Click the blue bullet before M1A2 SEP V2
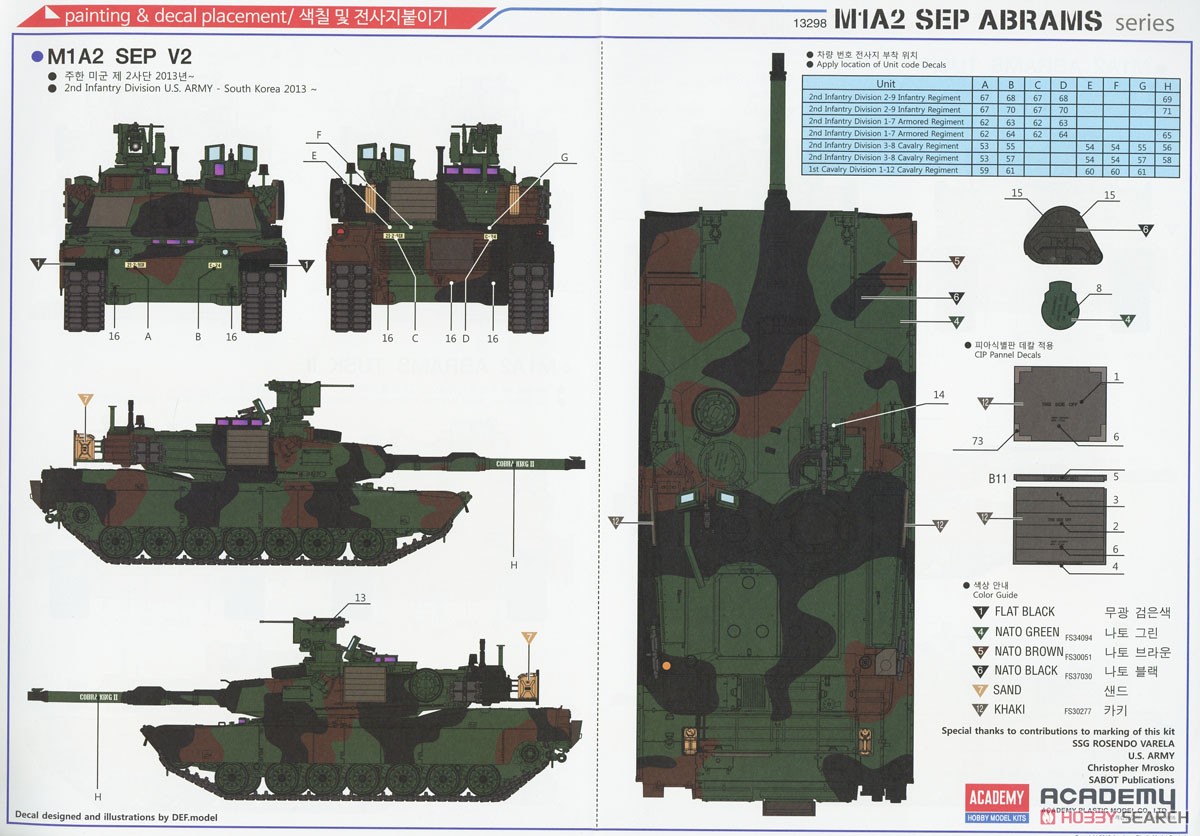Screen dimensions: 1200x836 point(37,57)
